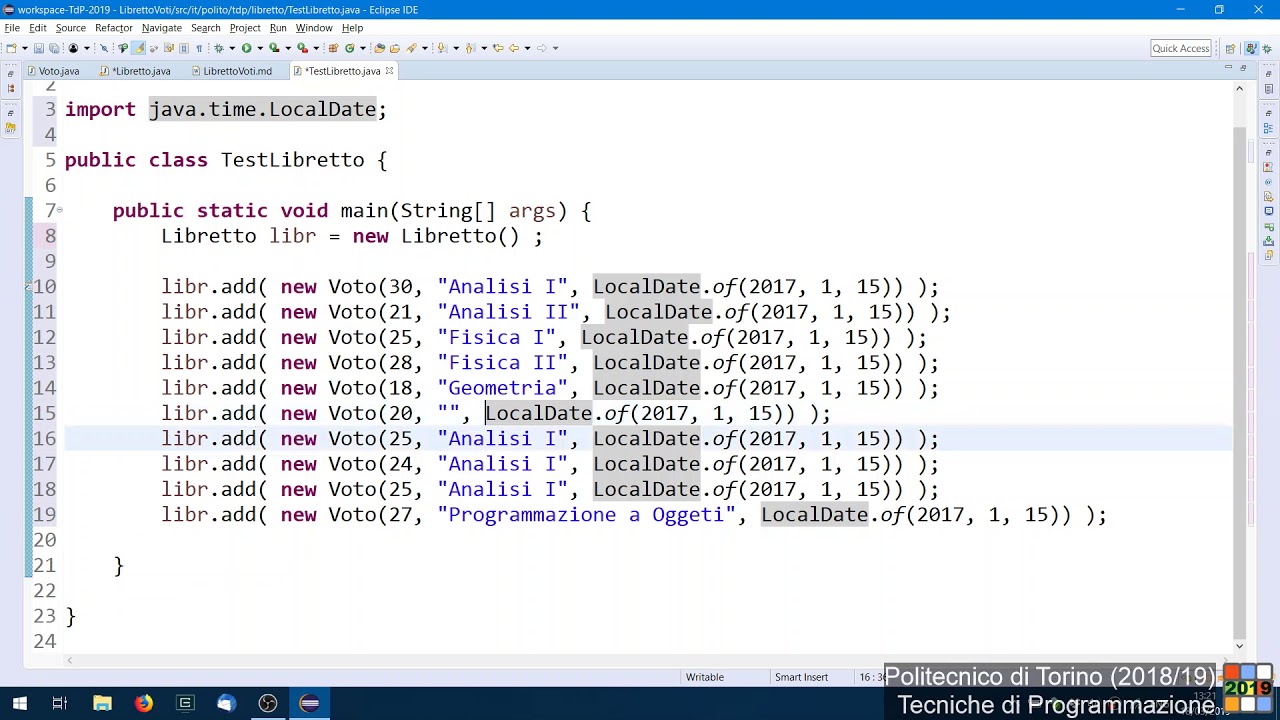
Task: Click the Last Edit Location arrow icon
Action: point(497,48)
